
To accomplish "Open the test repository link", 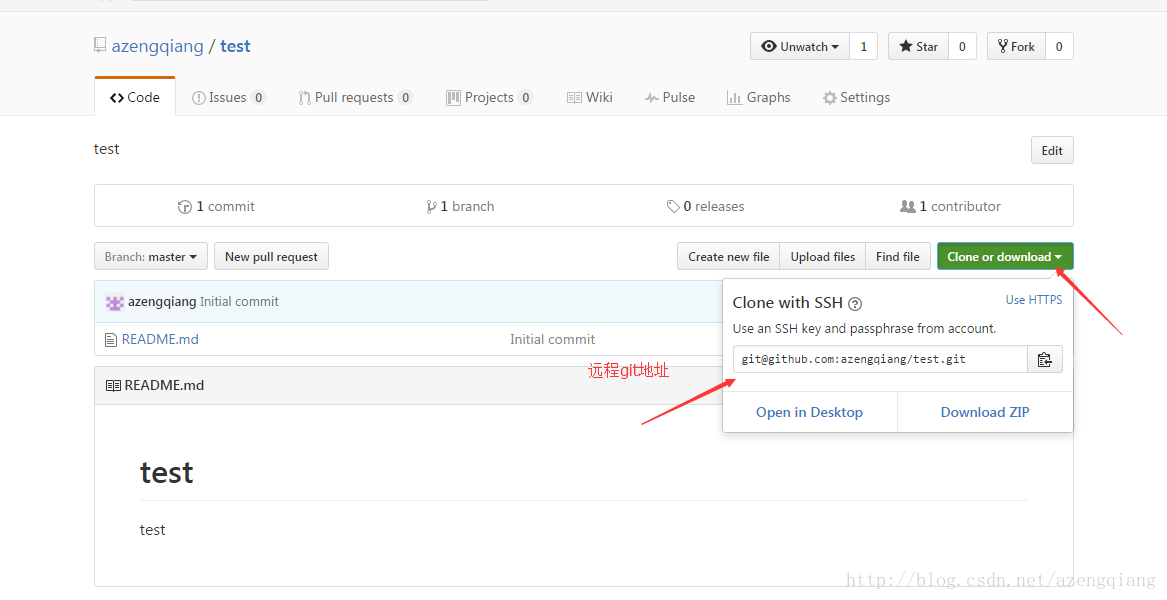I will (235, 46).
